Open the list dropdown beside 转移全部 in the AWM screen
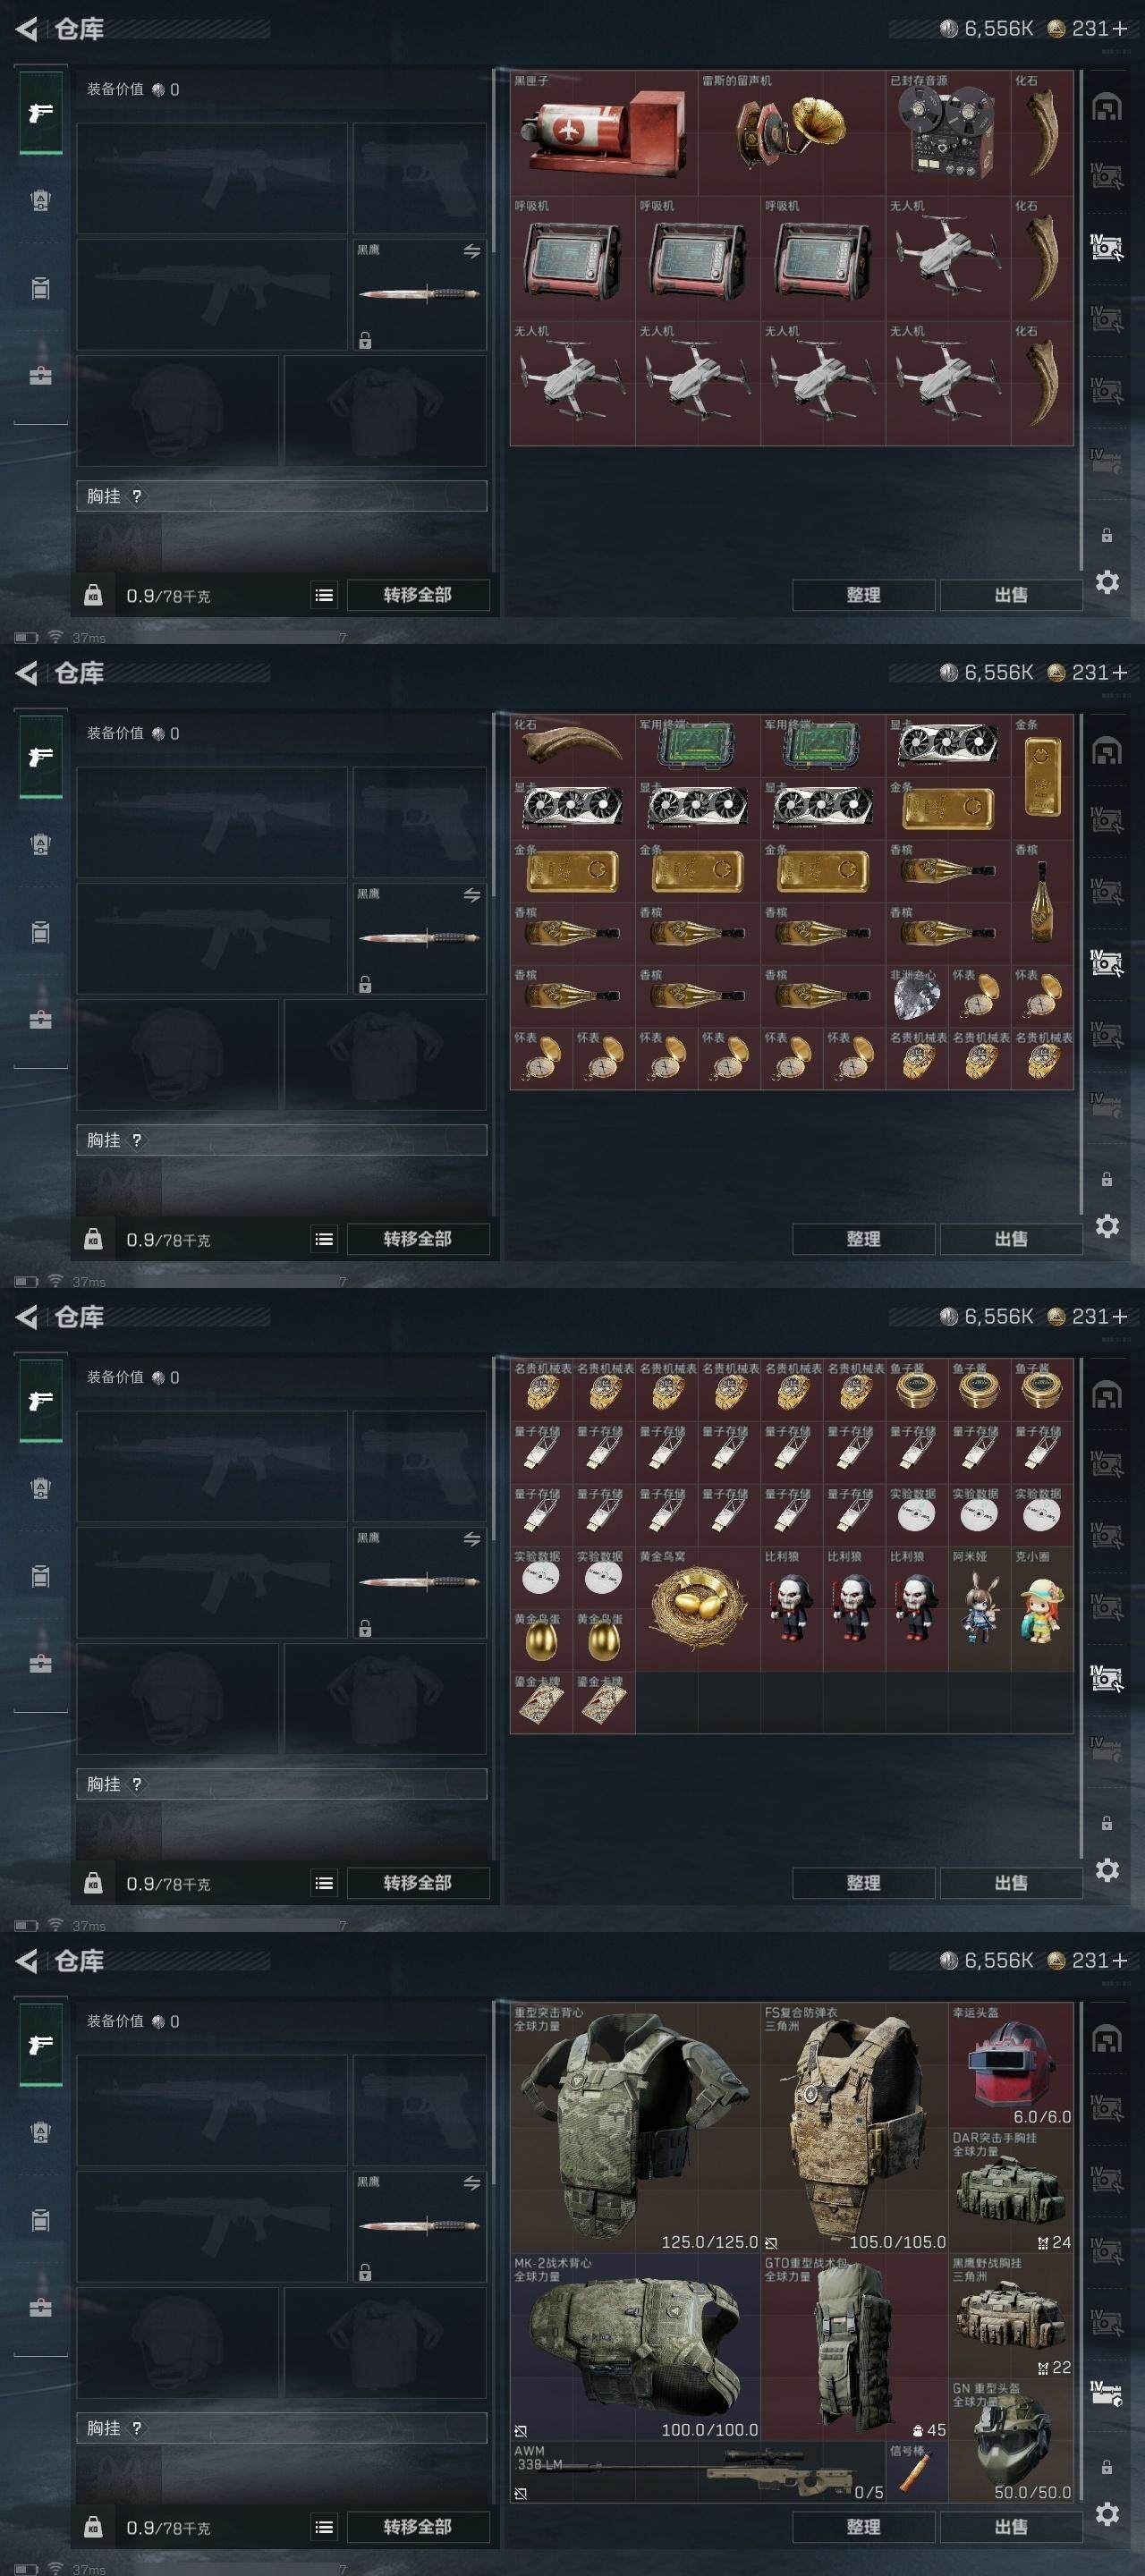1145x2576 pixels. point(324,2527)
